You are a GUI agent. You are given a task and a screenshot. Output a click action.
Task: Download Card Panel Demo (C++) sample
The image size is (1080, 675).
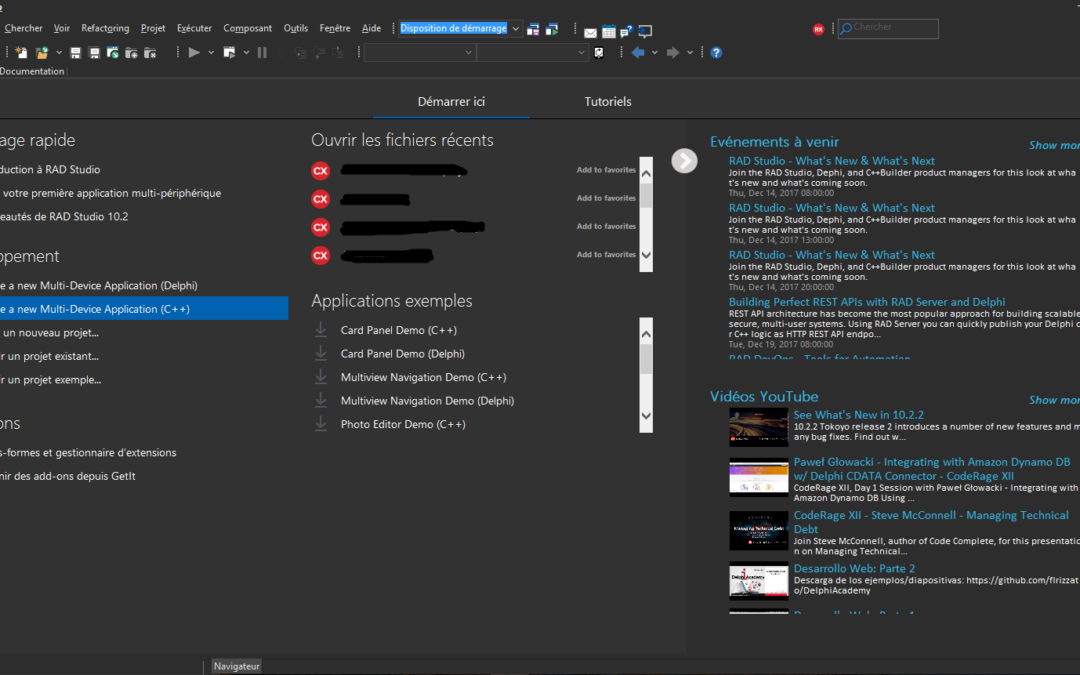pos(321,330)
